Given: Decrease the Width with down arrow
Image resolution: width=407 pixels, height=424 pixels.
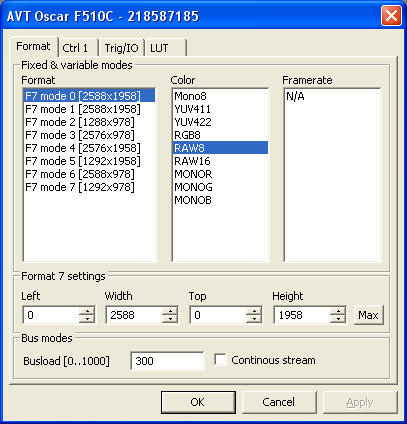Looking at the screenshot, I should [170, 319].
